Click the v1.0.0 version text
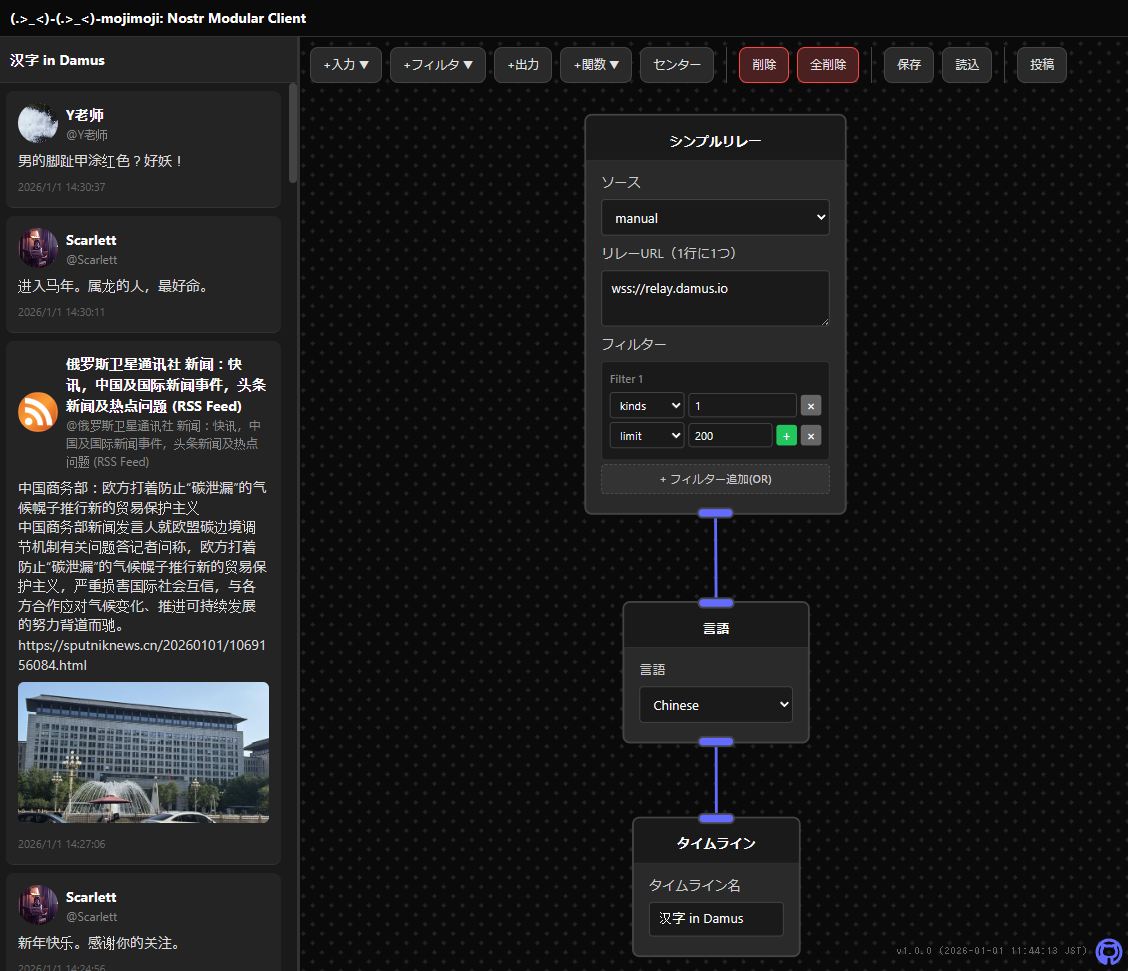This screenshot has height=971, width=1128. 993,951
